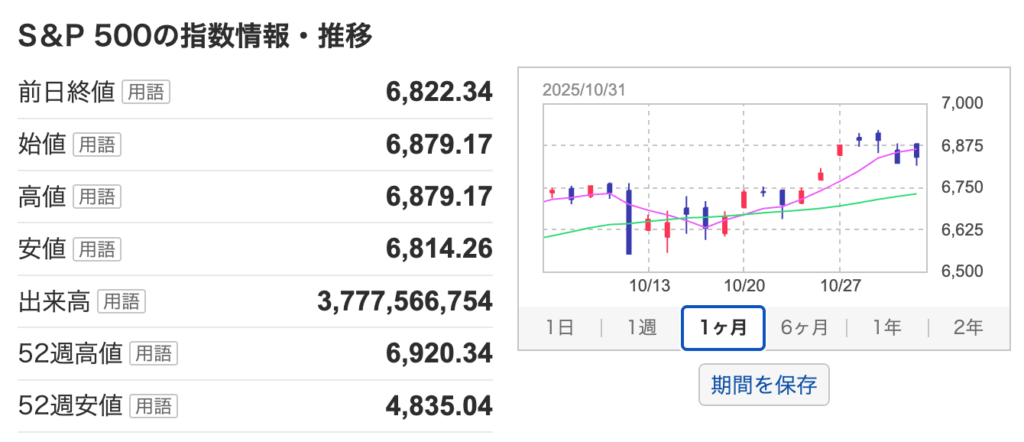Image resolution: width=1024 pixels, height=442 pixels.
Task: Click the 出来高 value 3,777,566,754
Action: (404, 301)
